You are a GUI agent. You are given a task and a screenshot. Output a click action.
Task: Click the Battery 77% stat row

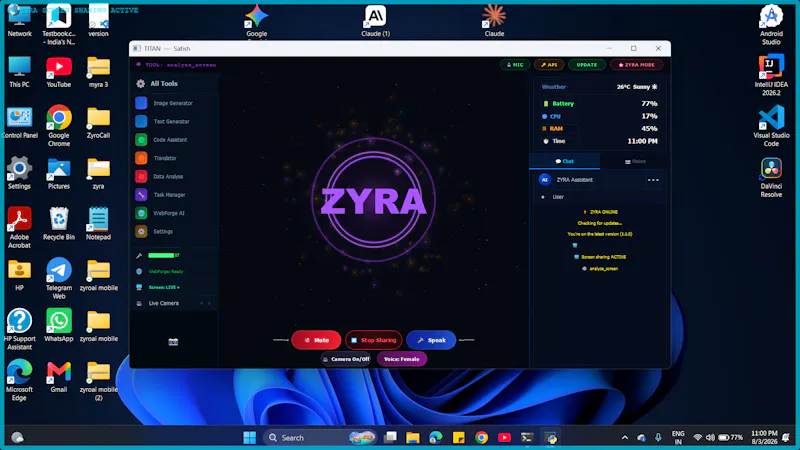(599, 104)
